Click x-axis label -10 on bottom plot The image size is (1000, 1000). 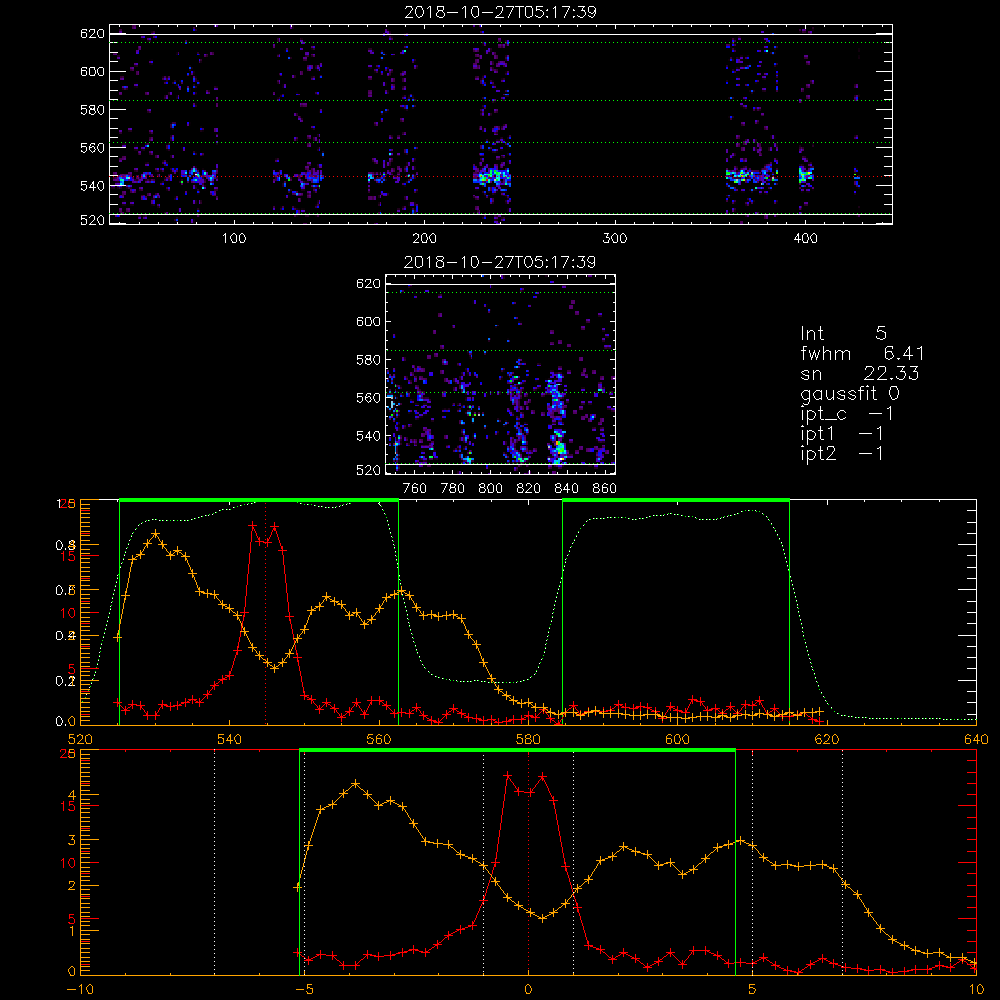[80, 990]
